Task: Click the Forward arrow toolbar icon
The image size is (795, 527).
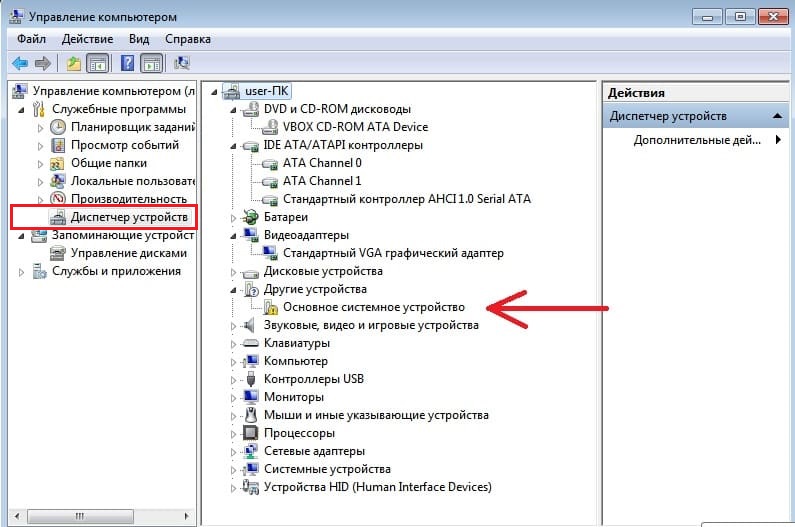Action: (43, 63)
